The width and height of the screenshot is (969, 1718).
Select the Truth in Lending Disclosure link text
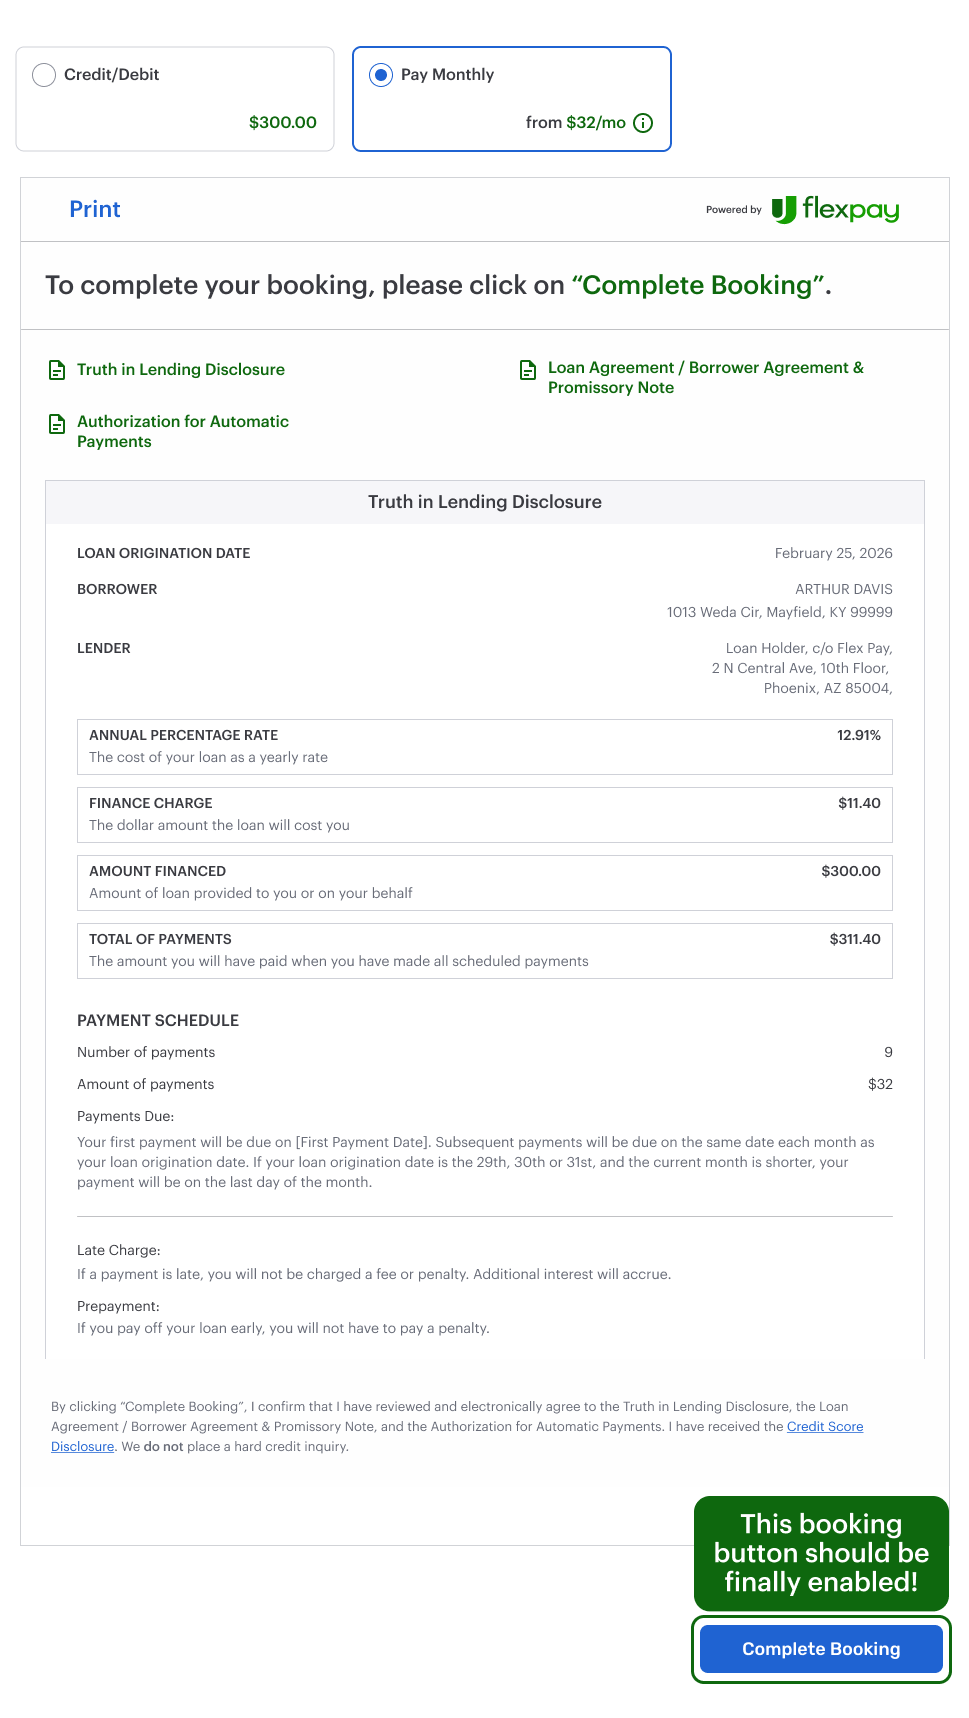[x=181, y=370]
